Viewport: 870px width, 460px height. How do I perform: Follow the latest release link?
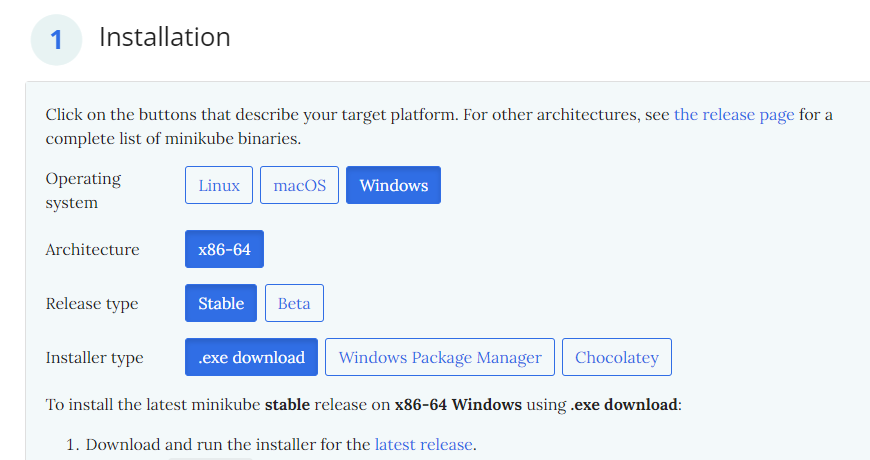[x=424, y=444]
